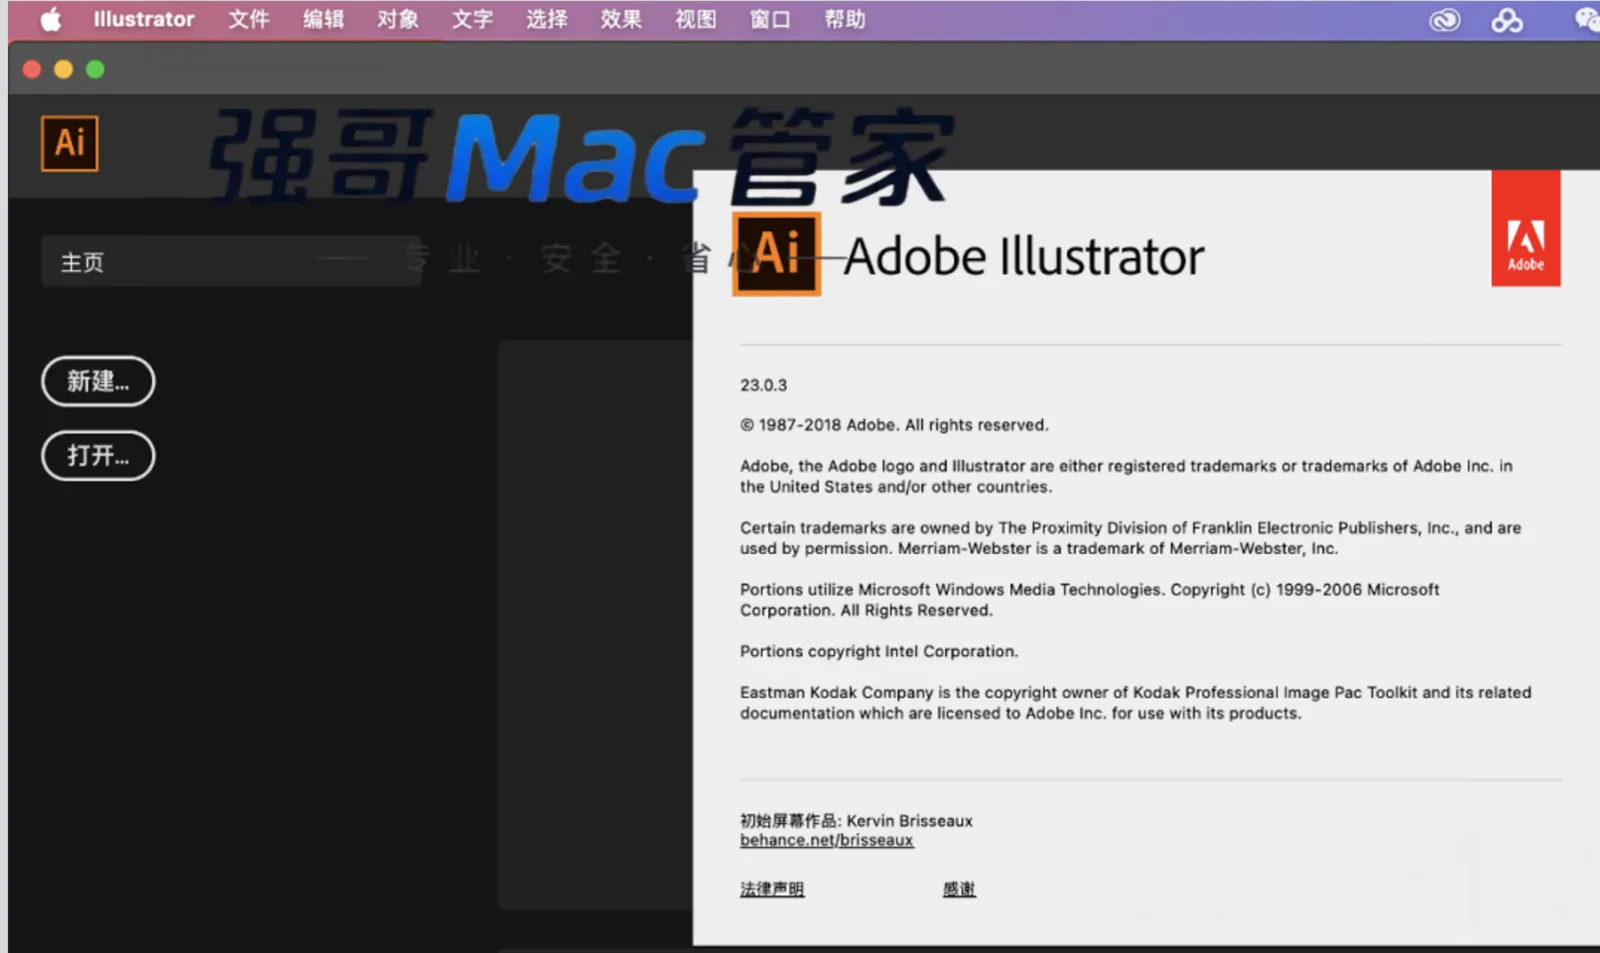Click the 打开... button

tap(98, 456)
